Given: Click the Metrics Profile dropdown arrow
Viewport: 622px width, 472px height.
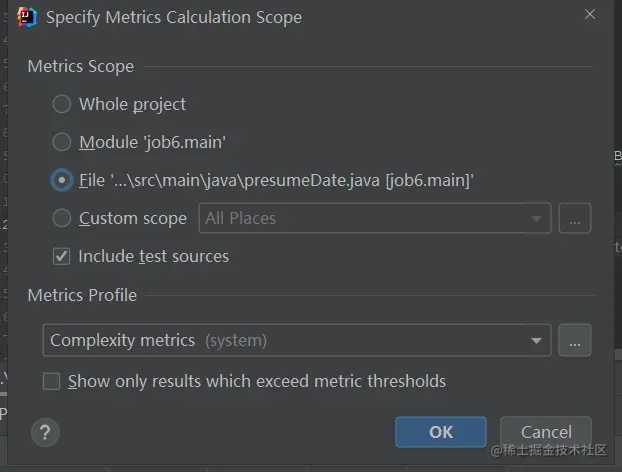Looking at the screenshot, I should [538, 341].
